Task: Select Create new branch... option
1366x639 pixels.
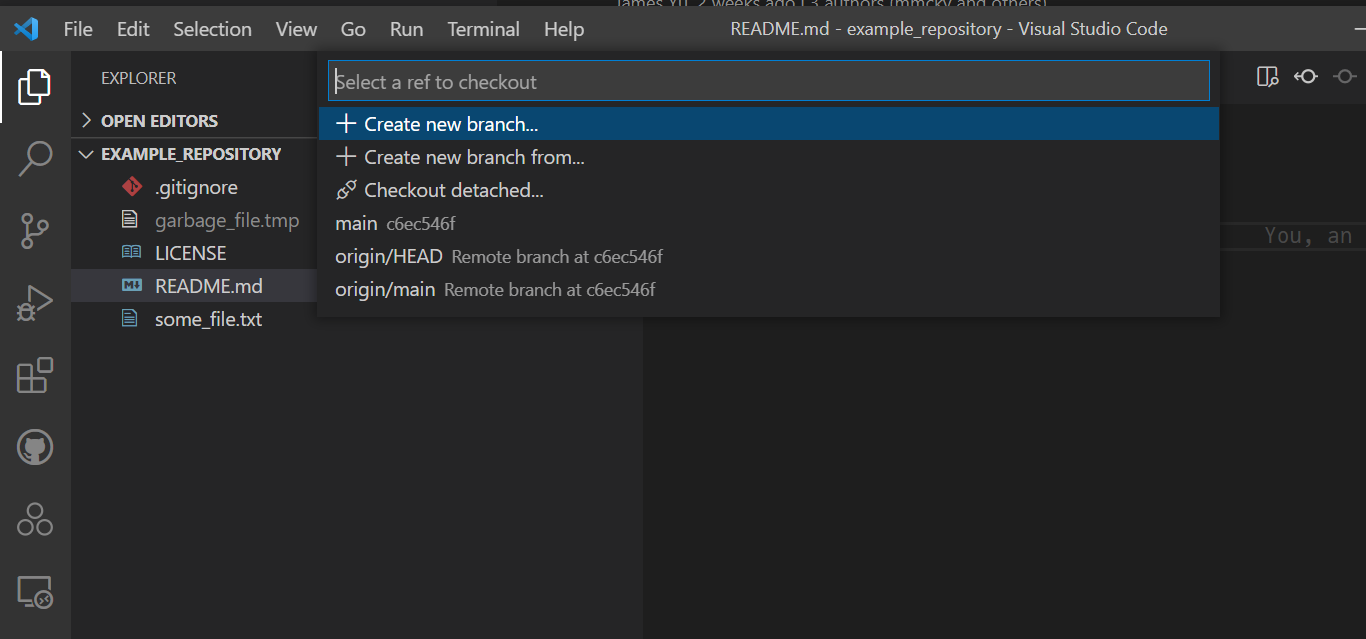Action: click(x=450, y=124)
